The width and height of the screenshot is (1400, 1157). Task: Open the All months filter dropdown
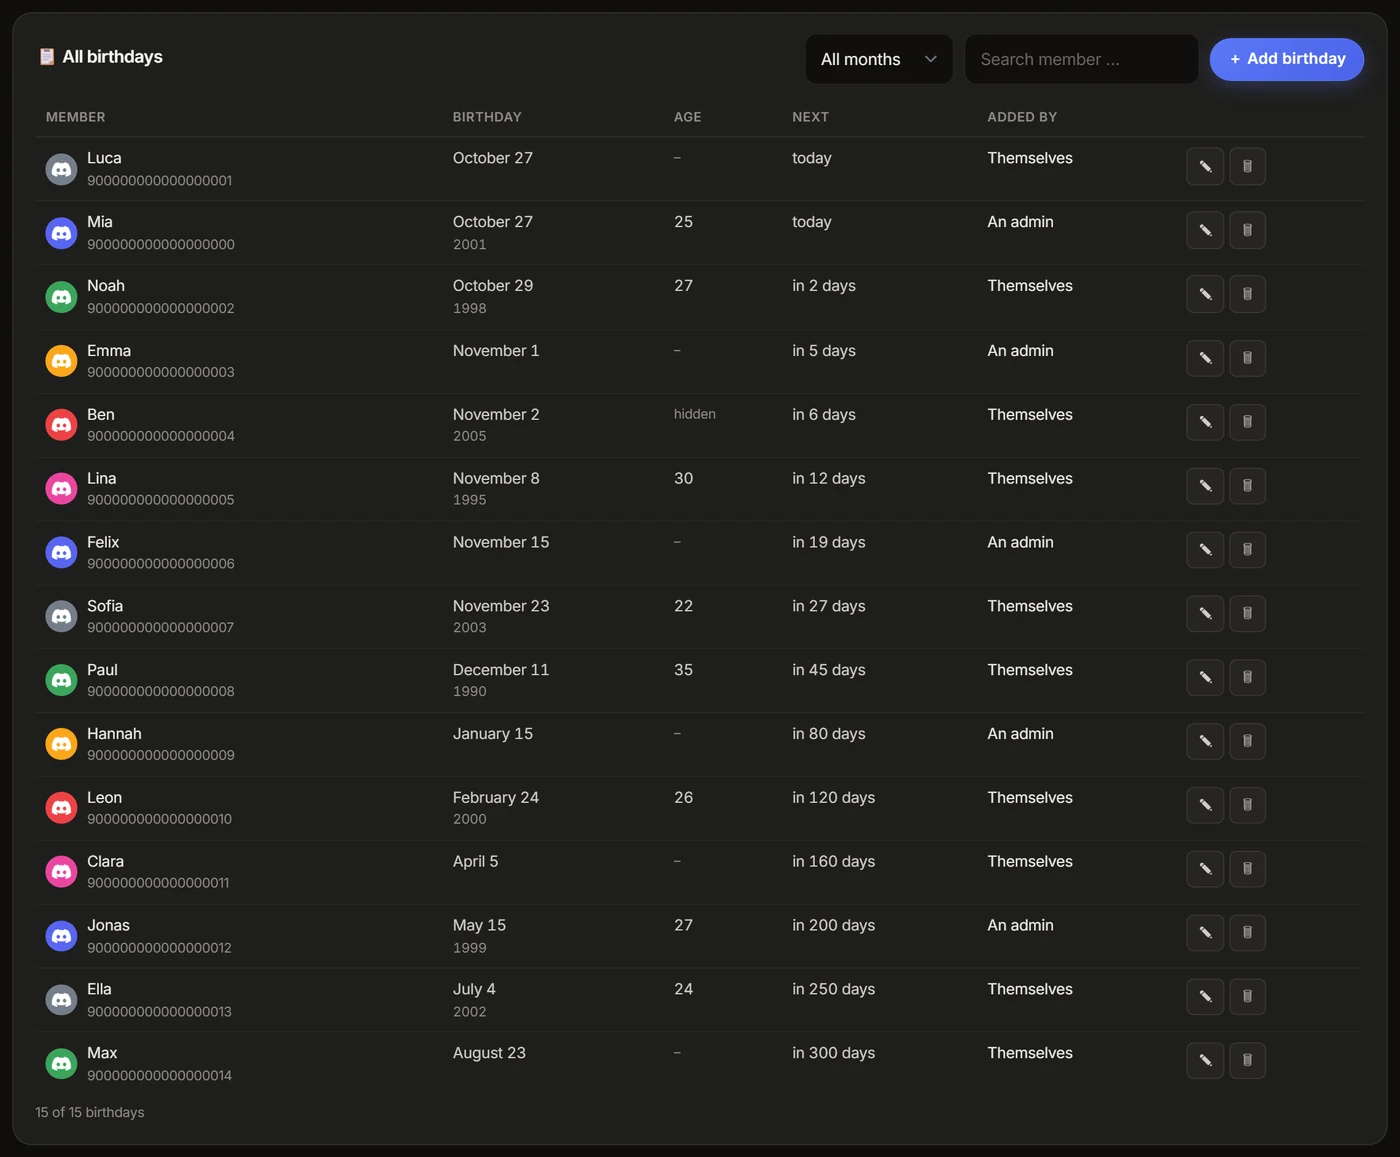pyautogui.click(x=879, y=59)
